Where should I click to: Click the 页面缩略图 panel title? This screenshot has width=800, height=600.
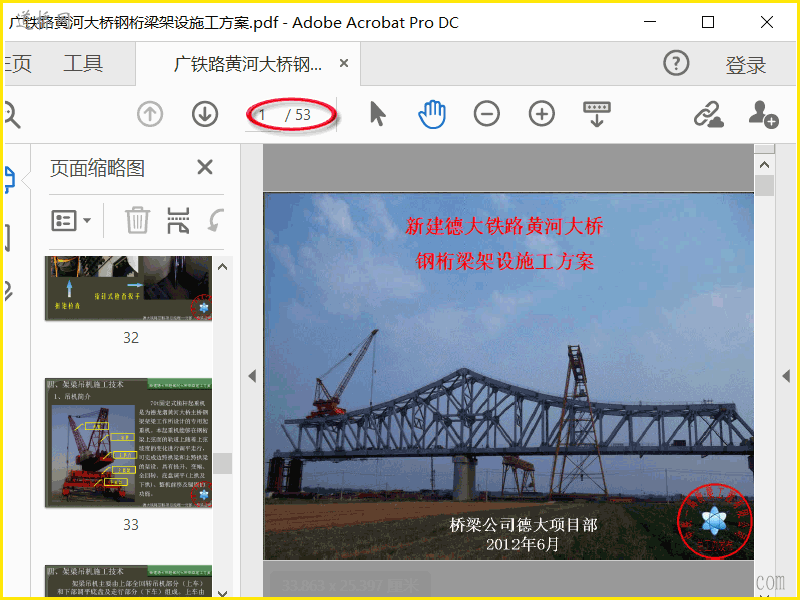(97, 168)
